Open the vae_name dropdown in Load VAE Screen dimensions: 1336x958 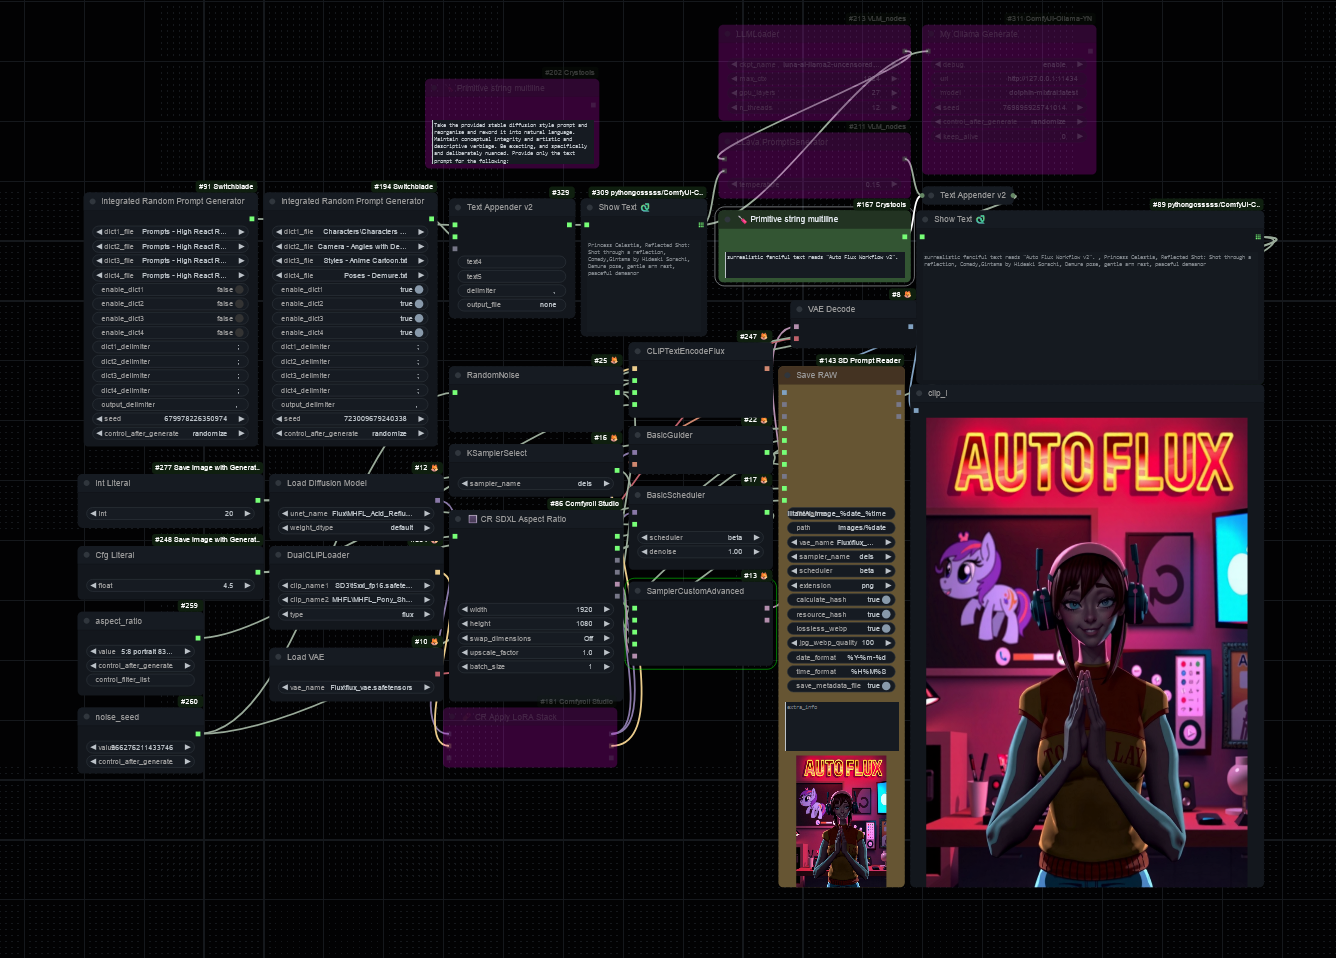click(x=356, y=688)
